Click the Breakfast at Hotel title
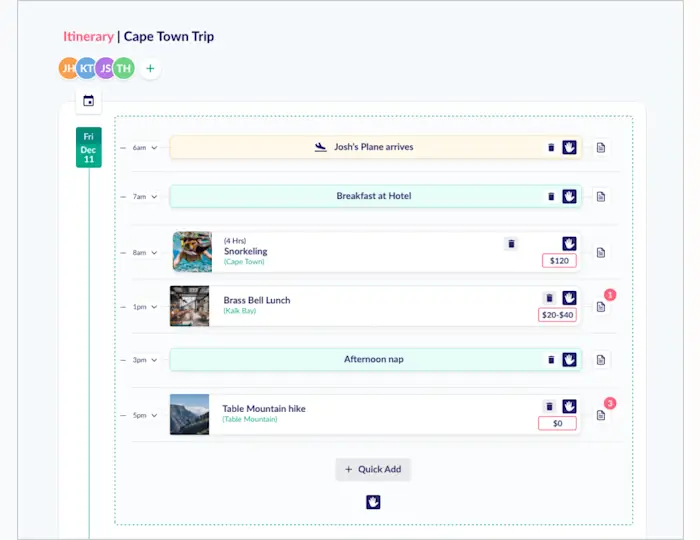 coord(374,196)
